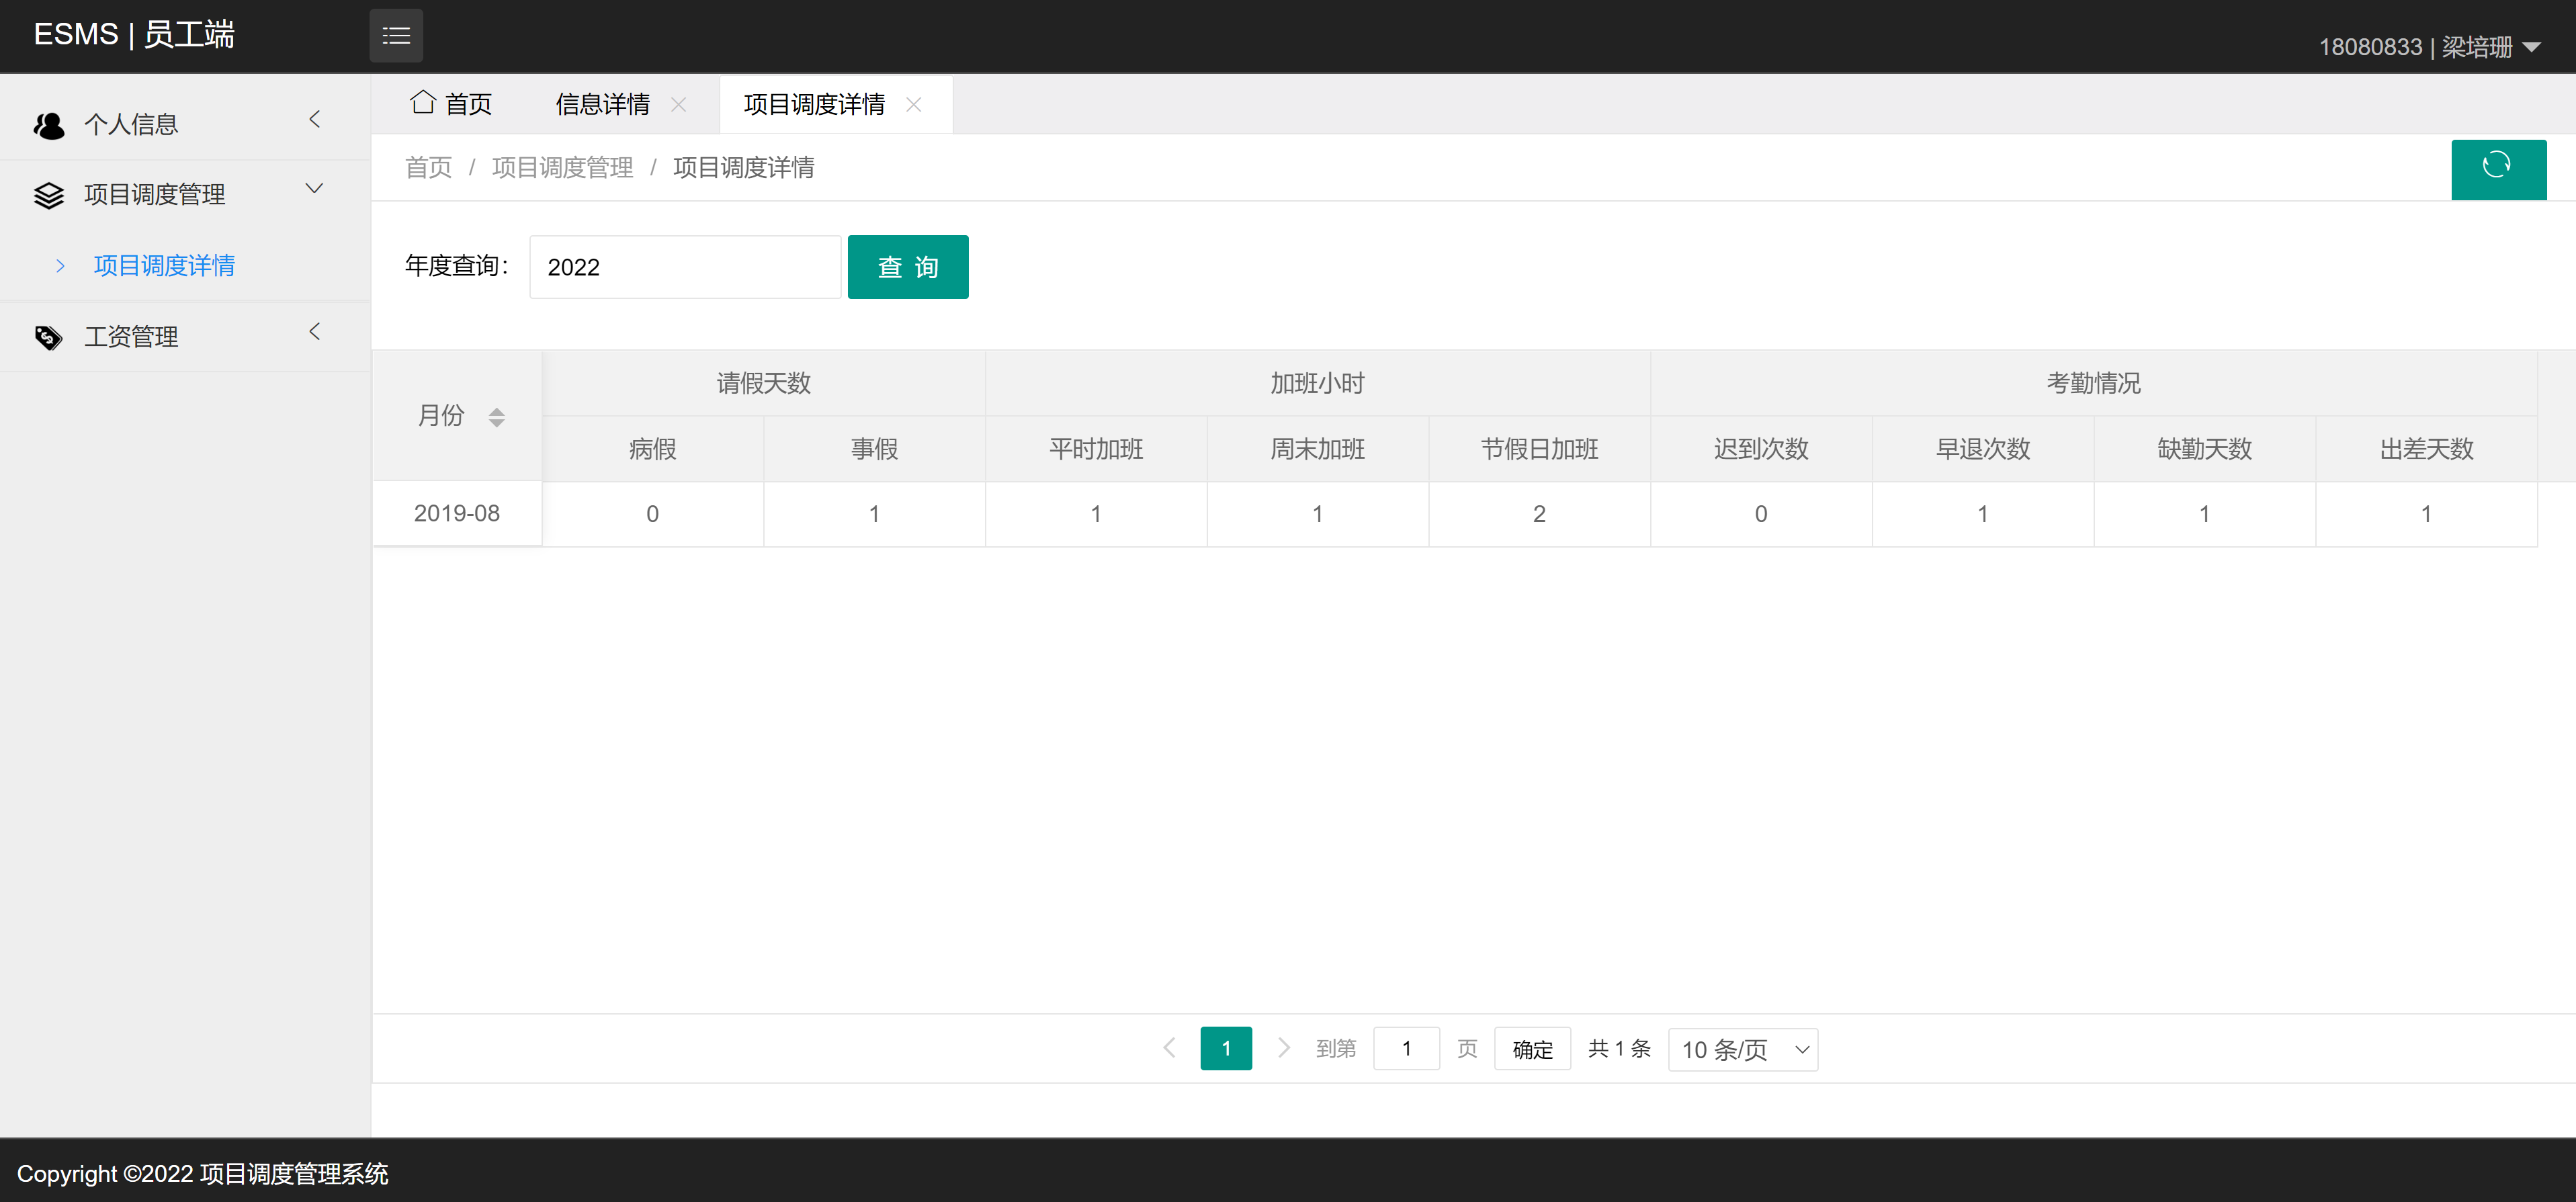Click the 年度查询 label
The width and height of the screenshot is (2576, 1202).
(x=457, y=266)
